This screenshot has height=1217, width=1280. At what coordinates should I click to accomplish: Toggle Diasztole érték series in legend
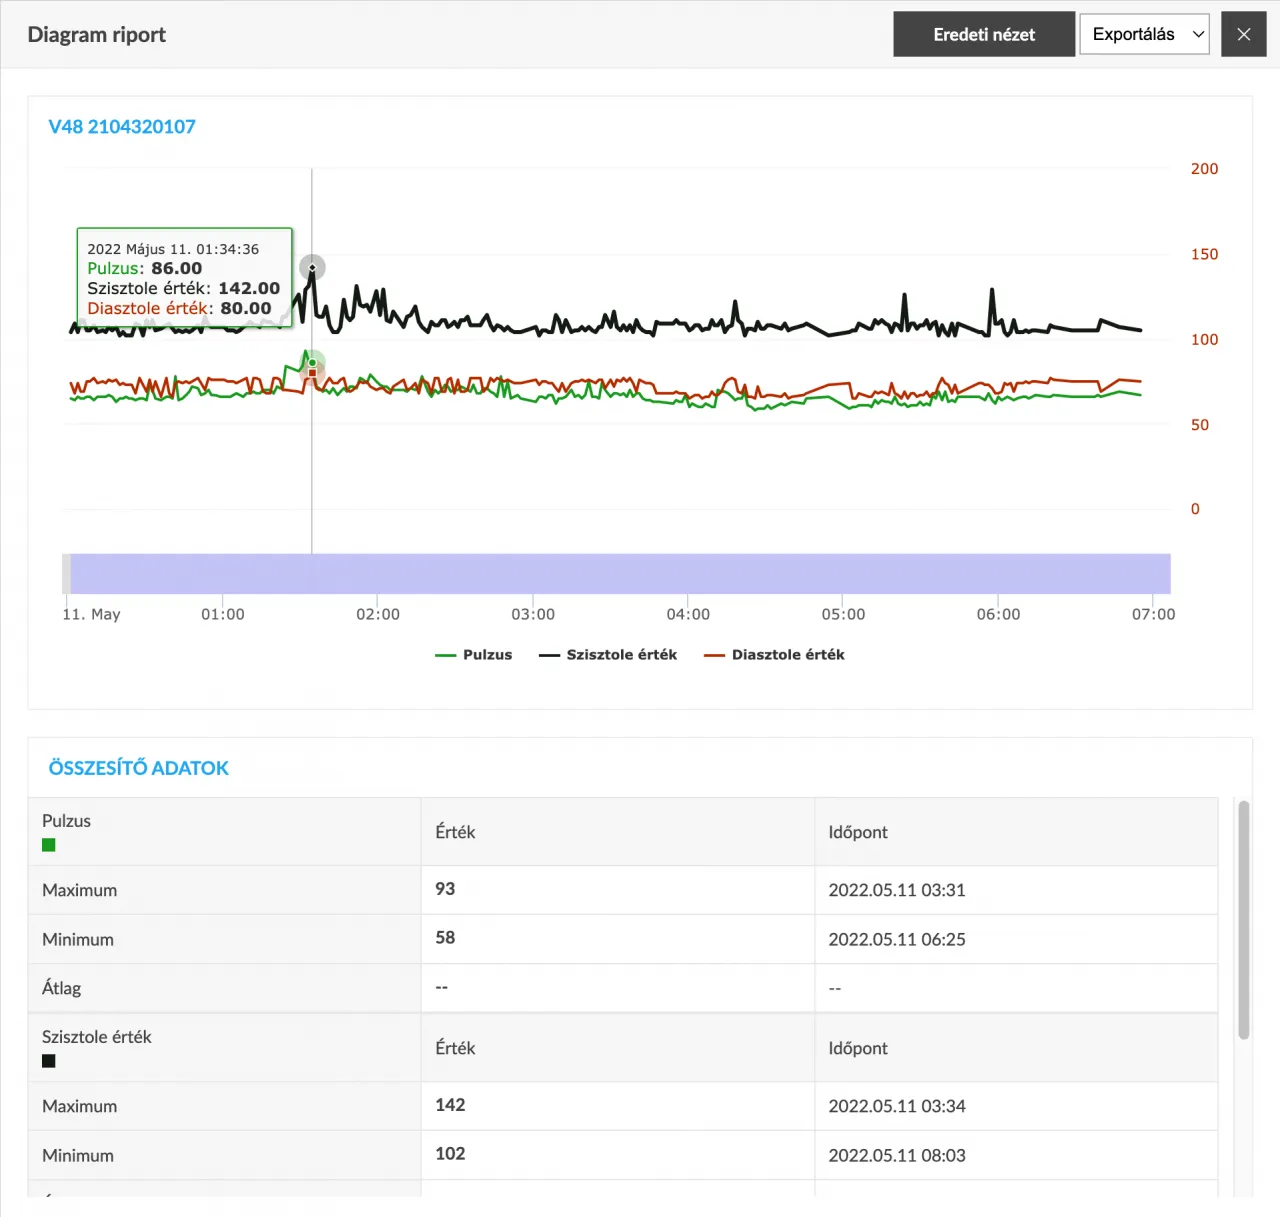point(774,655)
